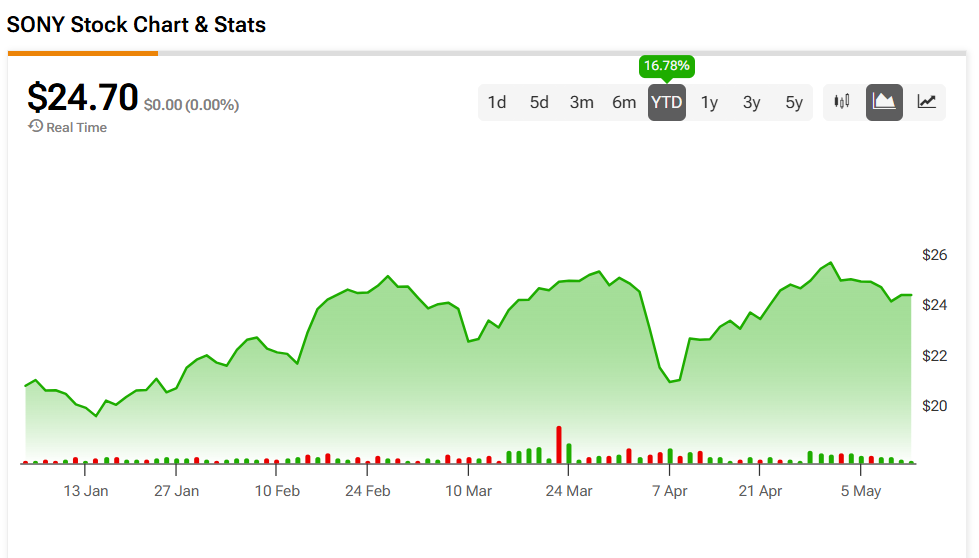The image size is (979, 558).
Task: Click the 10 Mar date label
Action: click(x=468, y=491)
